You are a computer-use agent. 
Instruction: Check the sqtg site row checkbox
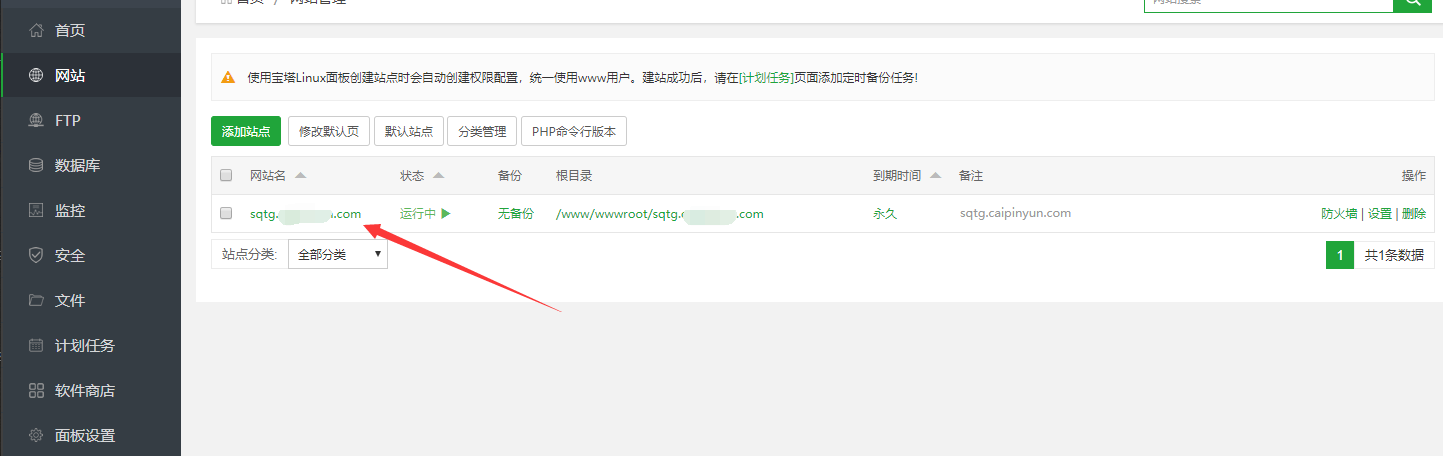(226, 213)
